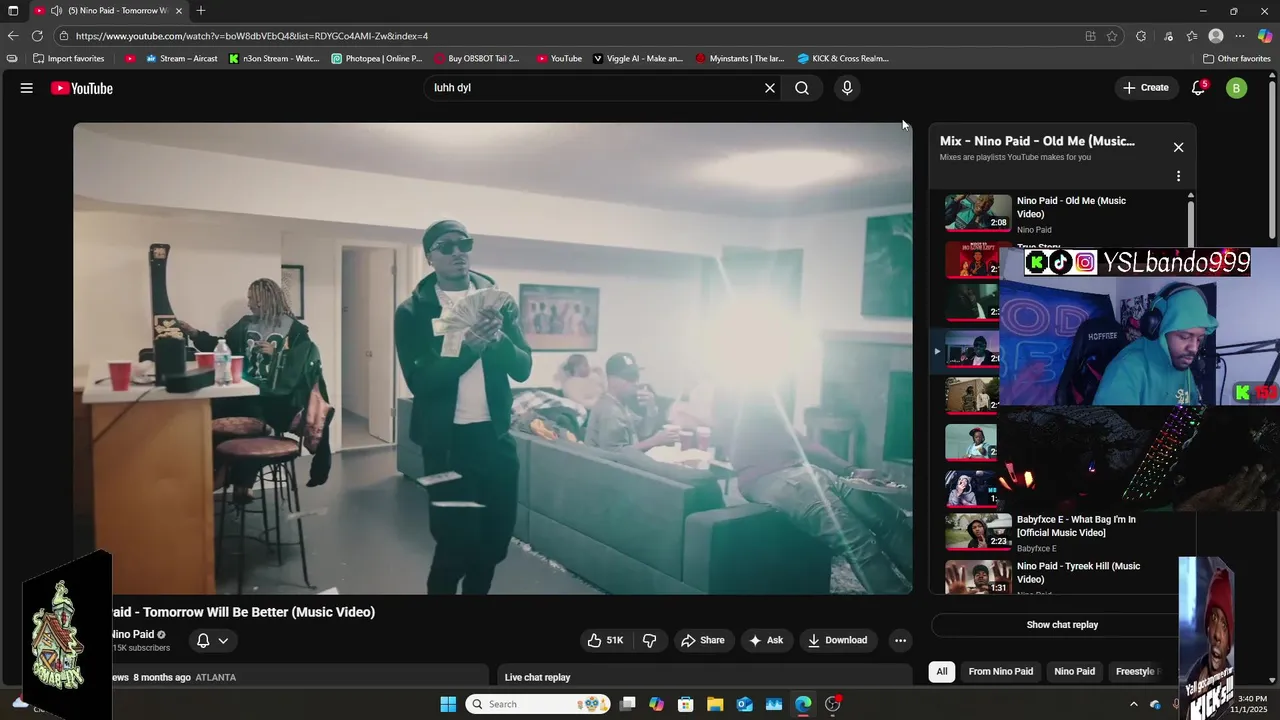Open File Explorer from the taskbar
This screenshot has width=1280, height=720.
[715, 704]
